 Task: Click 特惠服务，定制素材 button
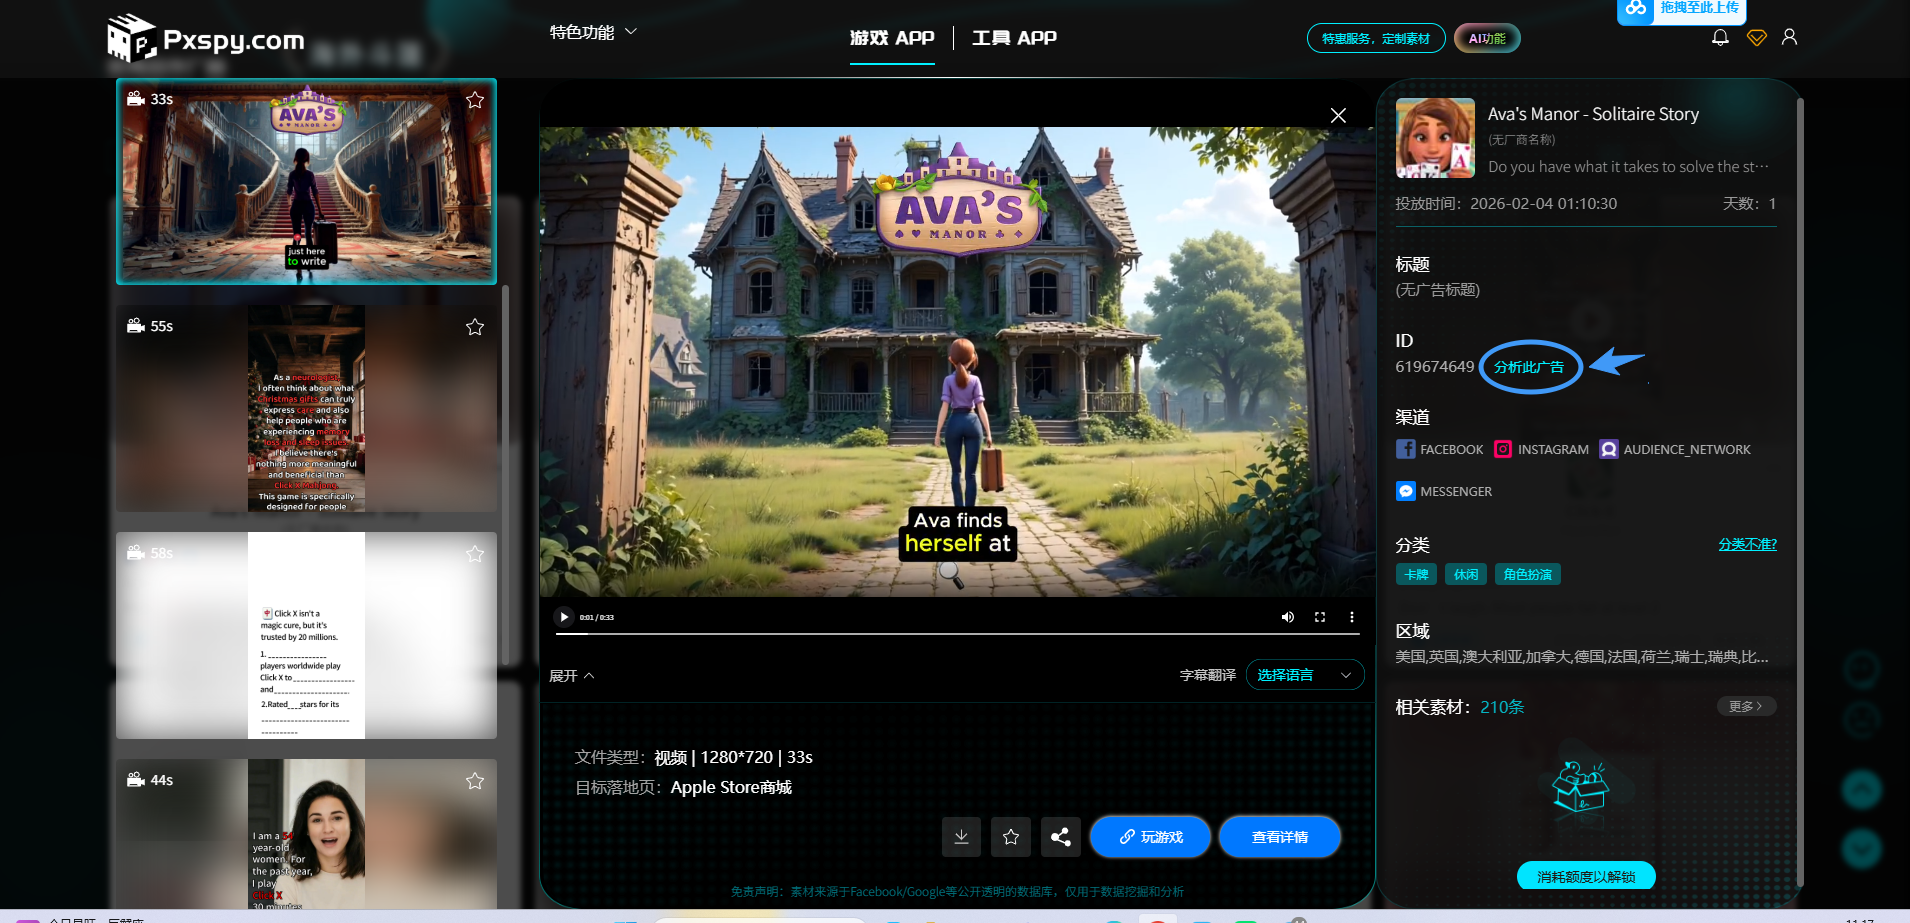pos(1376,38)
